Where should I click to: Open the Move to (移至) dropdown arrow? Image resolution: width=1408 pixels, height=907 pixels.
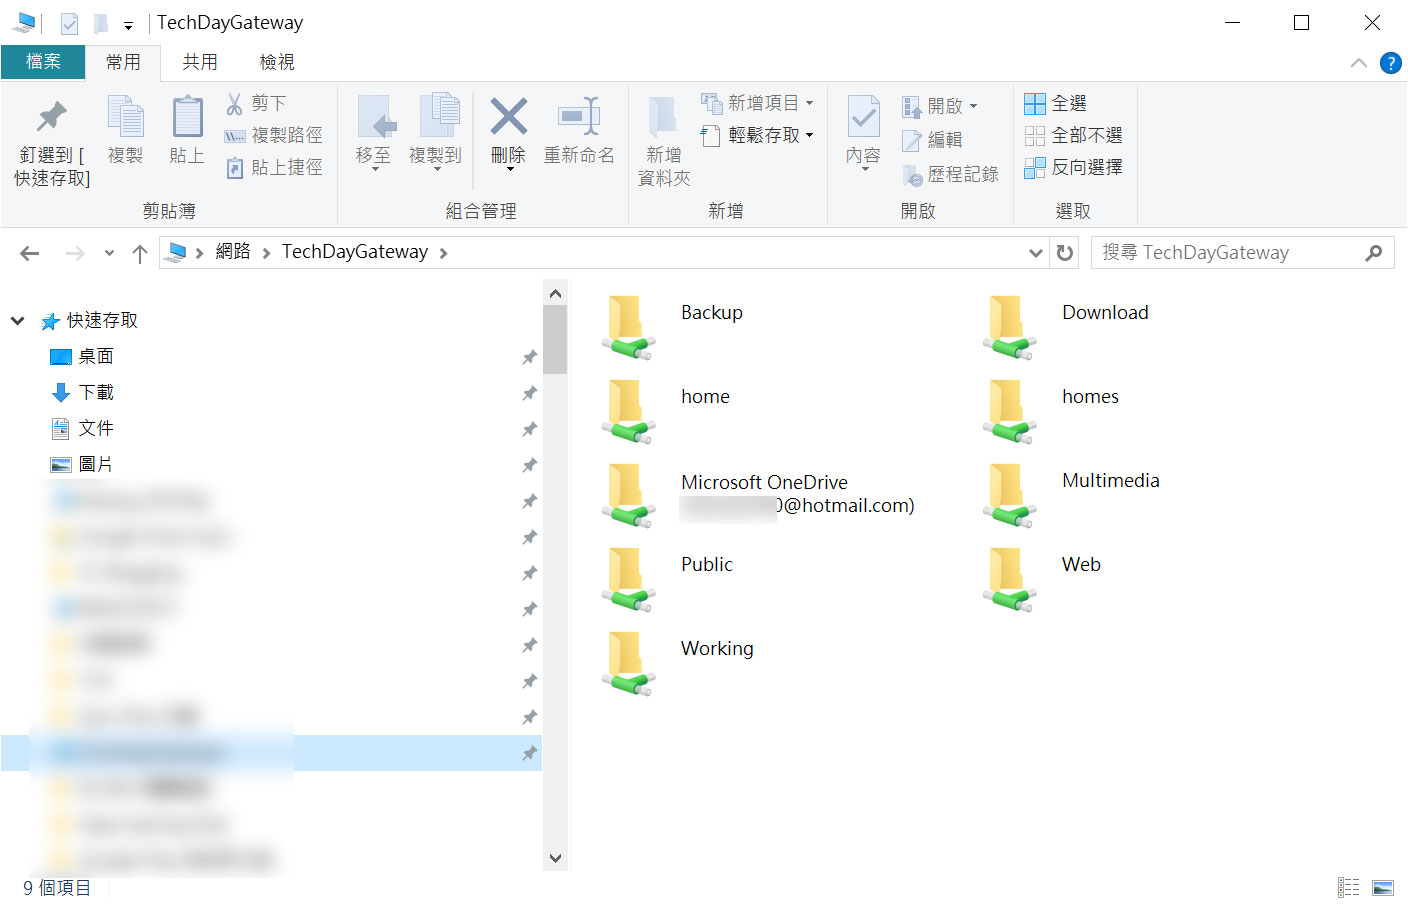click(x=376, y=170)
